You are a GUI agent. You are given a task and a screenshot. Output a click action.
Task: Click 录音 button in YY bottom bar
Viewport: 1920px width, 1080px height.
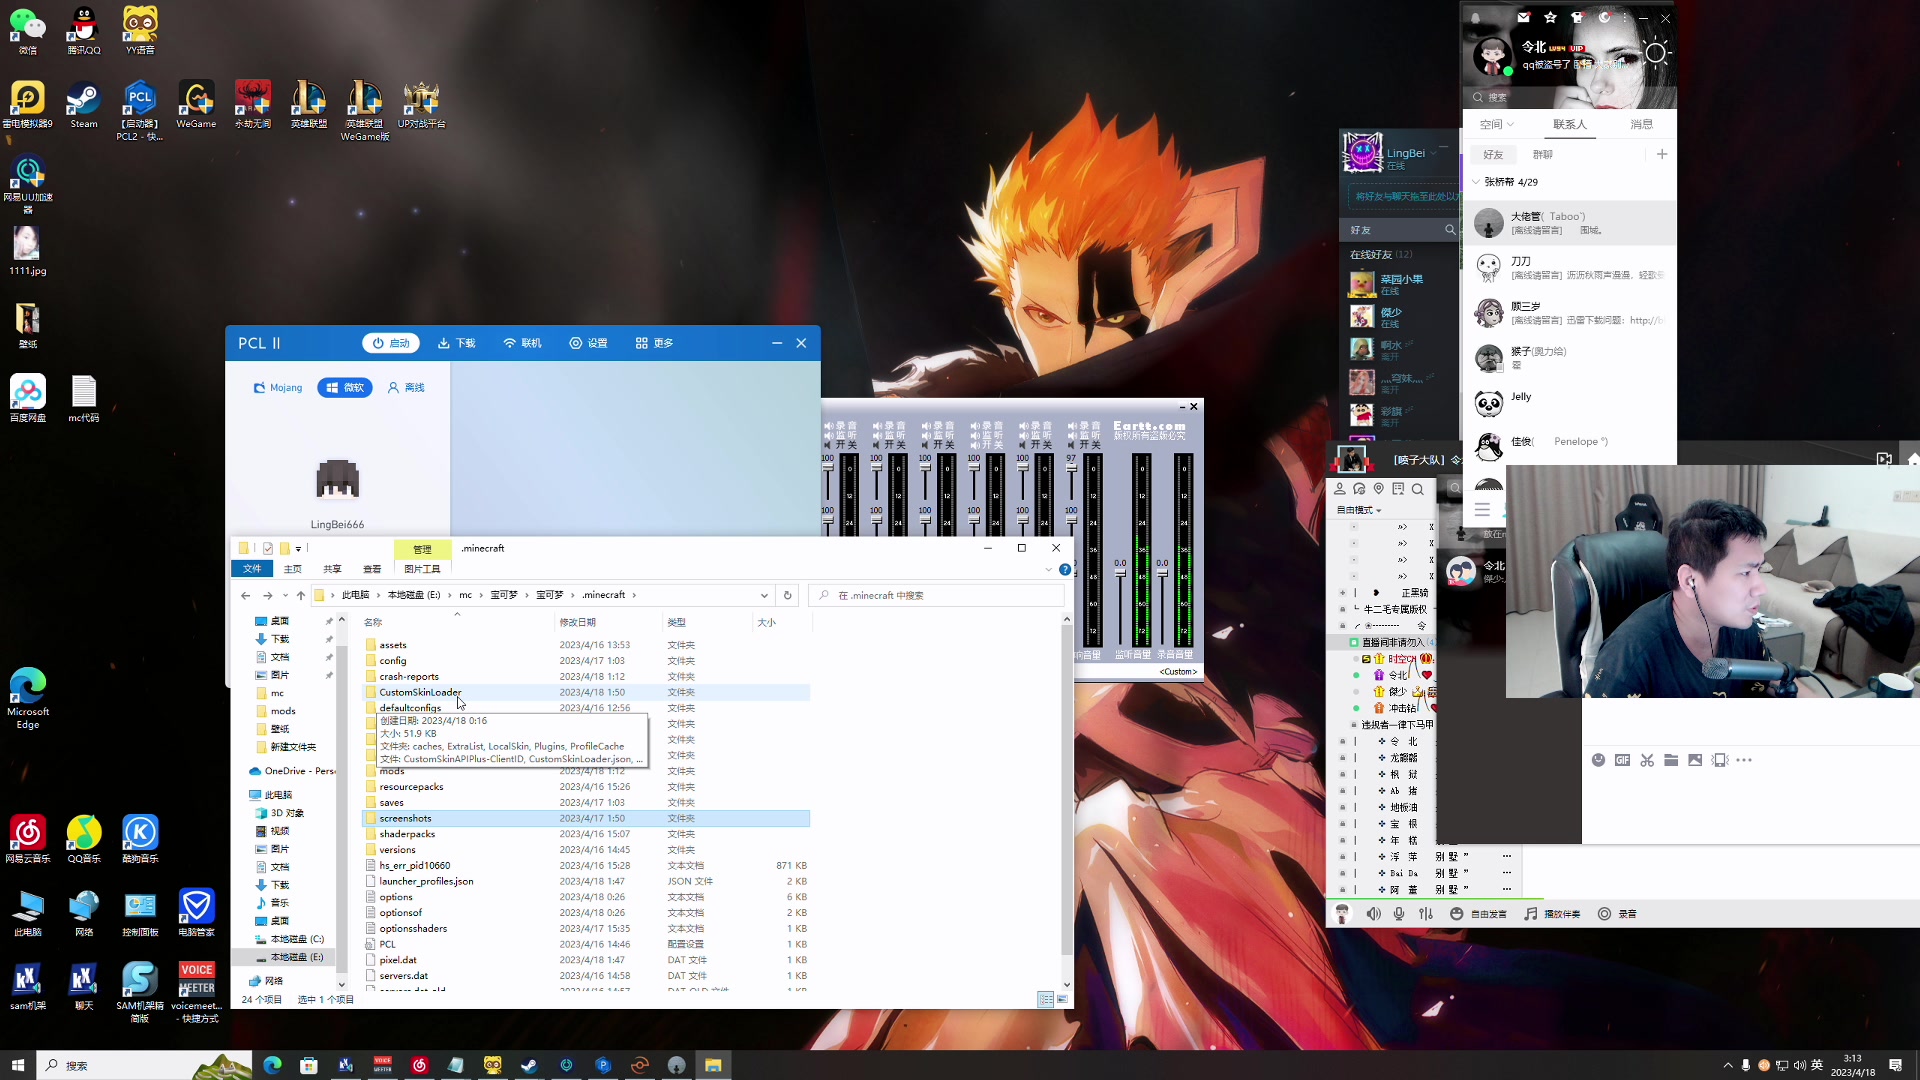point(1617,914)
